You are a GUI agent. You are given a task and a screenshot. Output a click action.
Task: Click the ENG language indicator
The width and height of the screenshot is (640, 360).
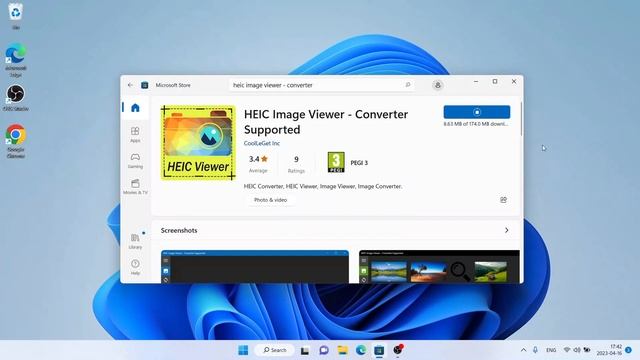551,350
